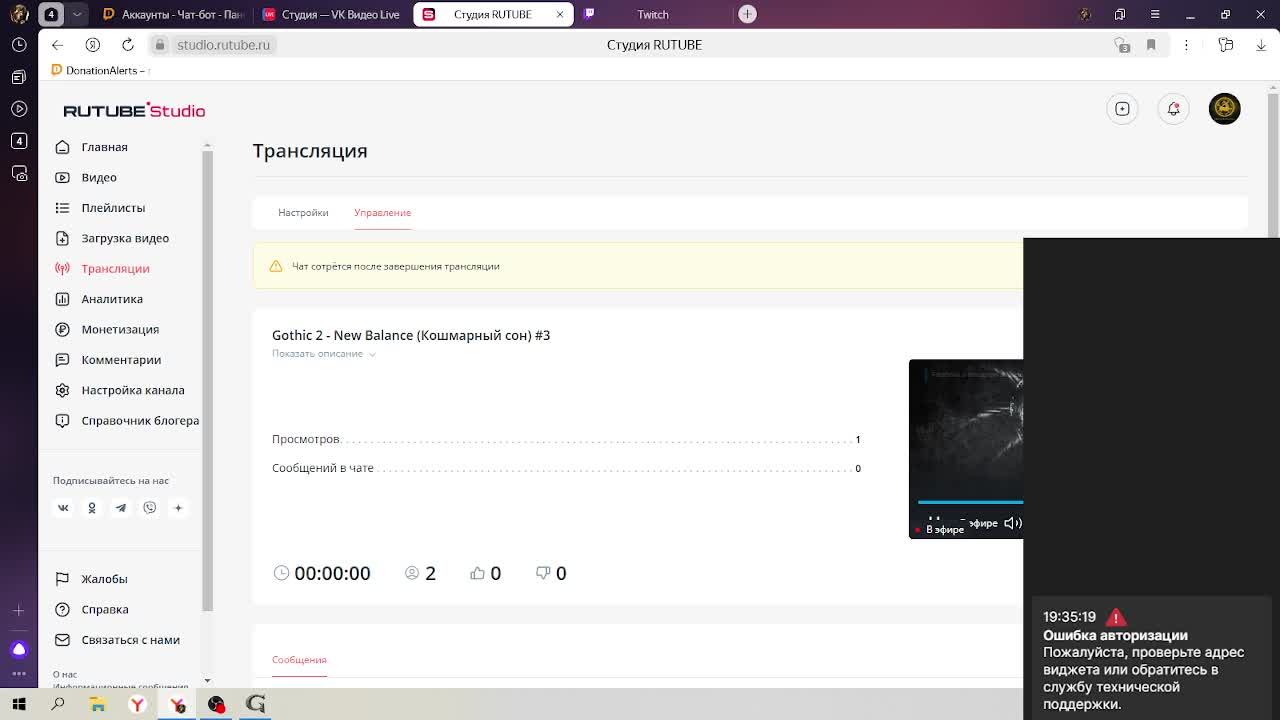Mute the stream preview player volume
The height and width of the screenshot is (720, 1280).
pyautogui.click(x=1012, y=523)
